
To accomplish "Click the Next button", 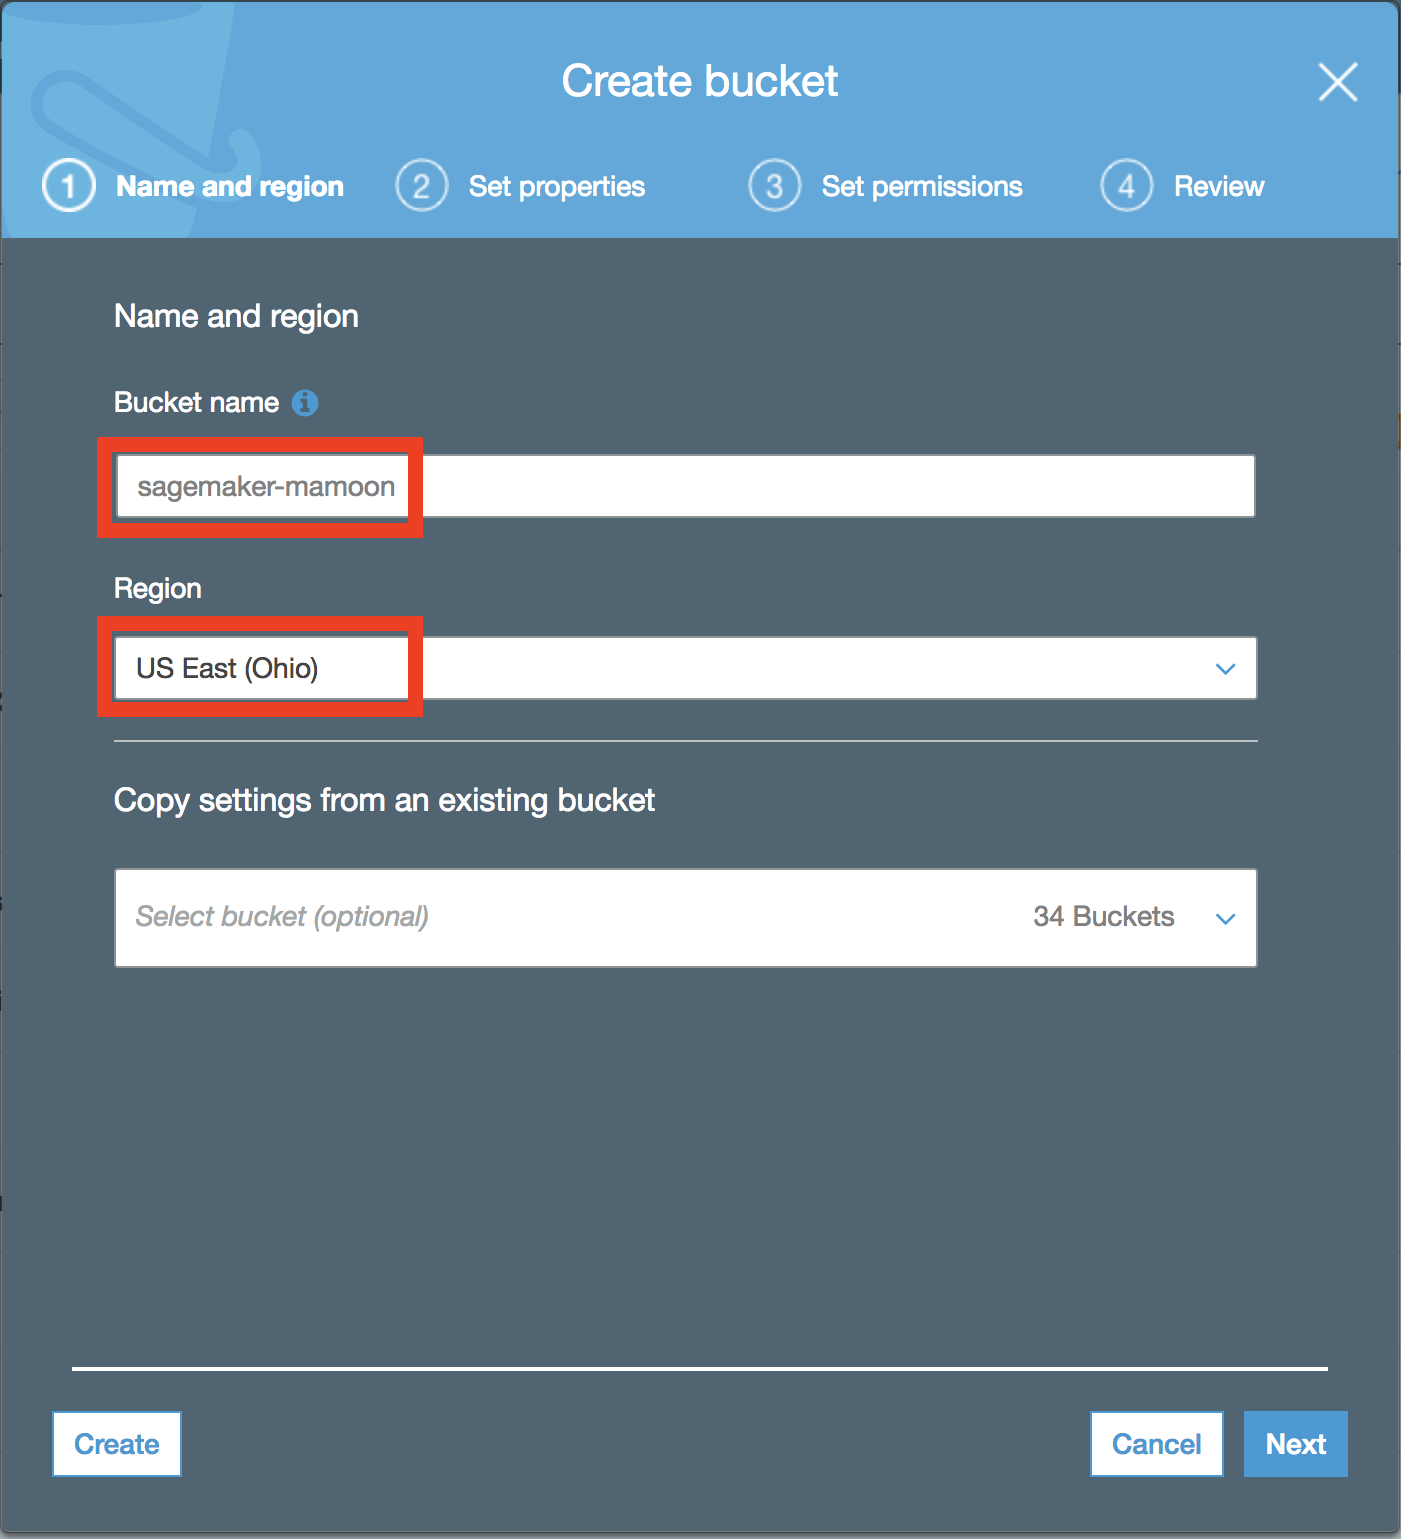I will click(1296, 1444).
